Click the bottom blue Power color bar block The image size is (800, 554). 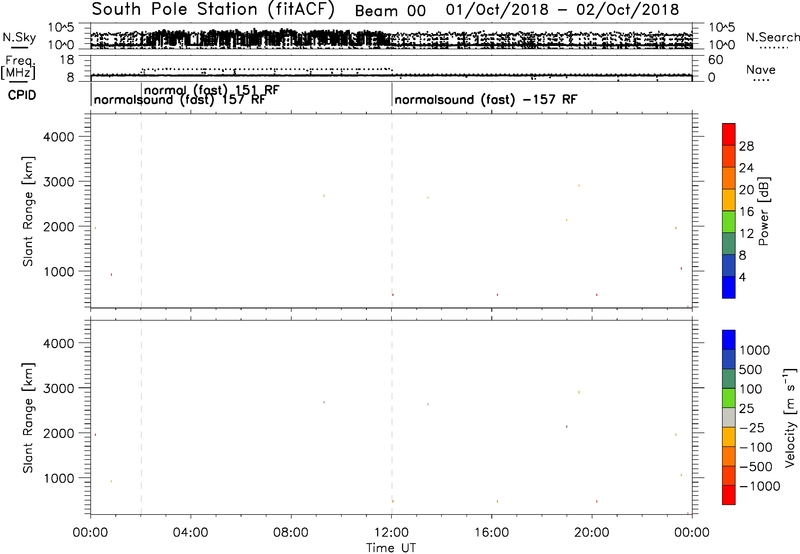coord(729,287)
